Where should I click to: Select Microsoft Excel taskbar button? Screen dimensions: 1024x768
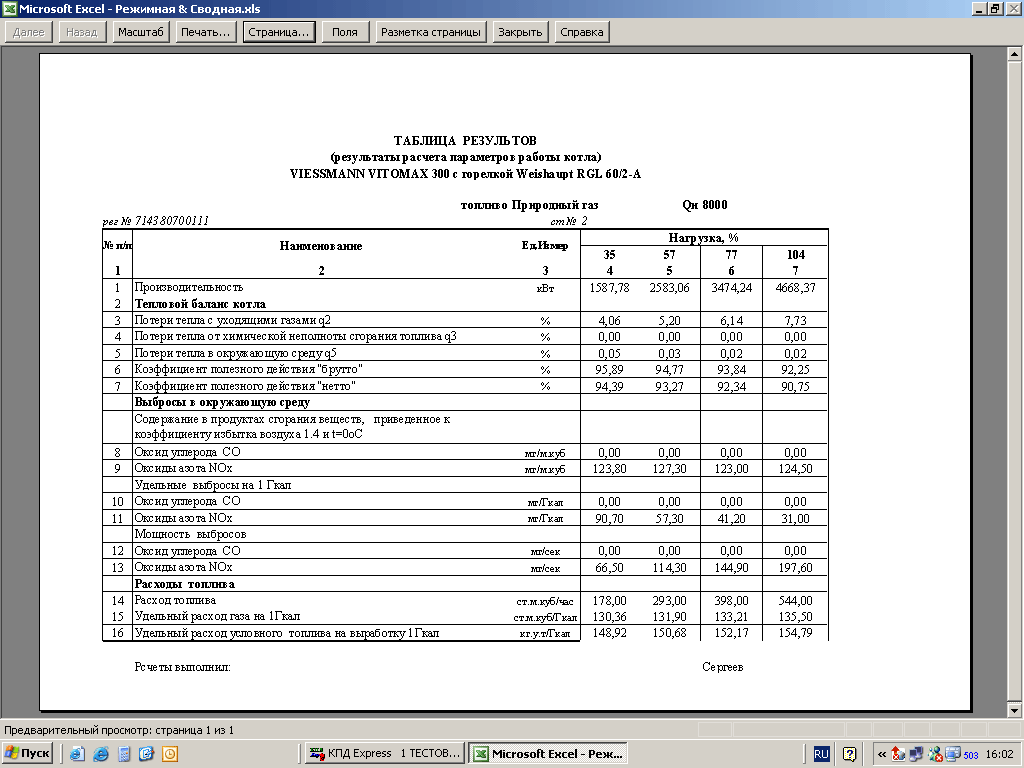pyautogui.click(x=548, y=754)
